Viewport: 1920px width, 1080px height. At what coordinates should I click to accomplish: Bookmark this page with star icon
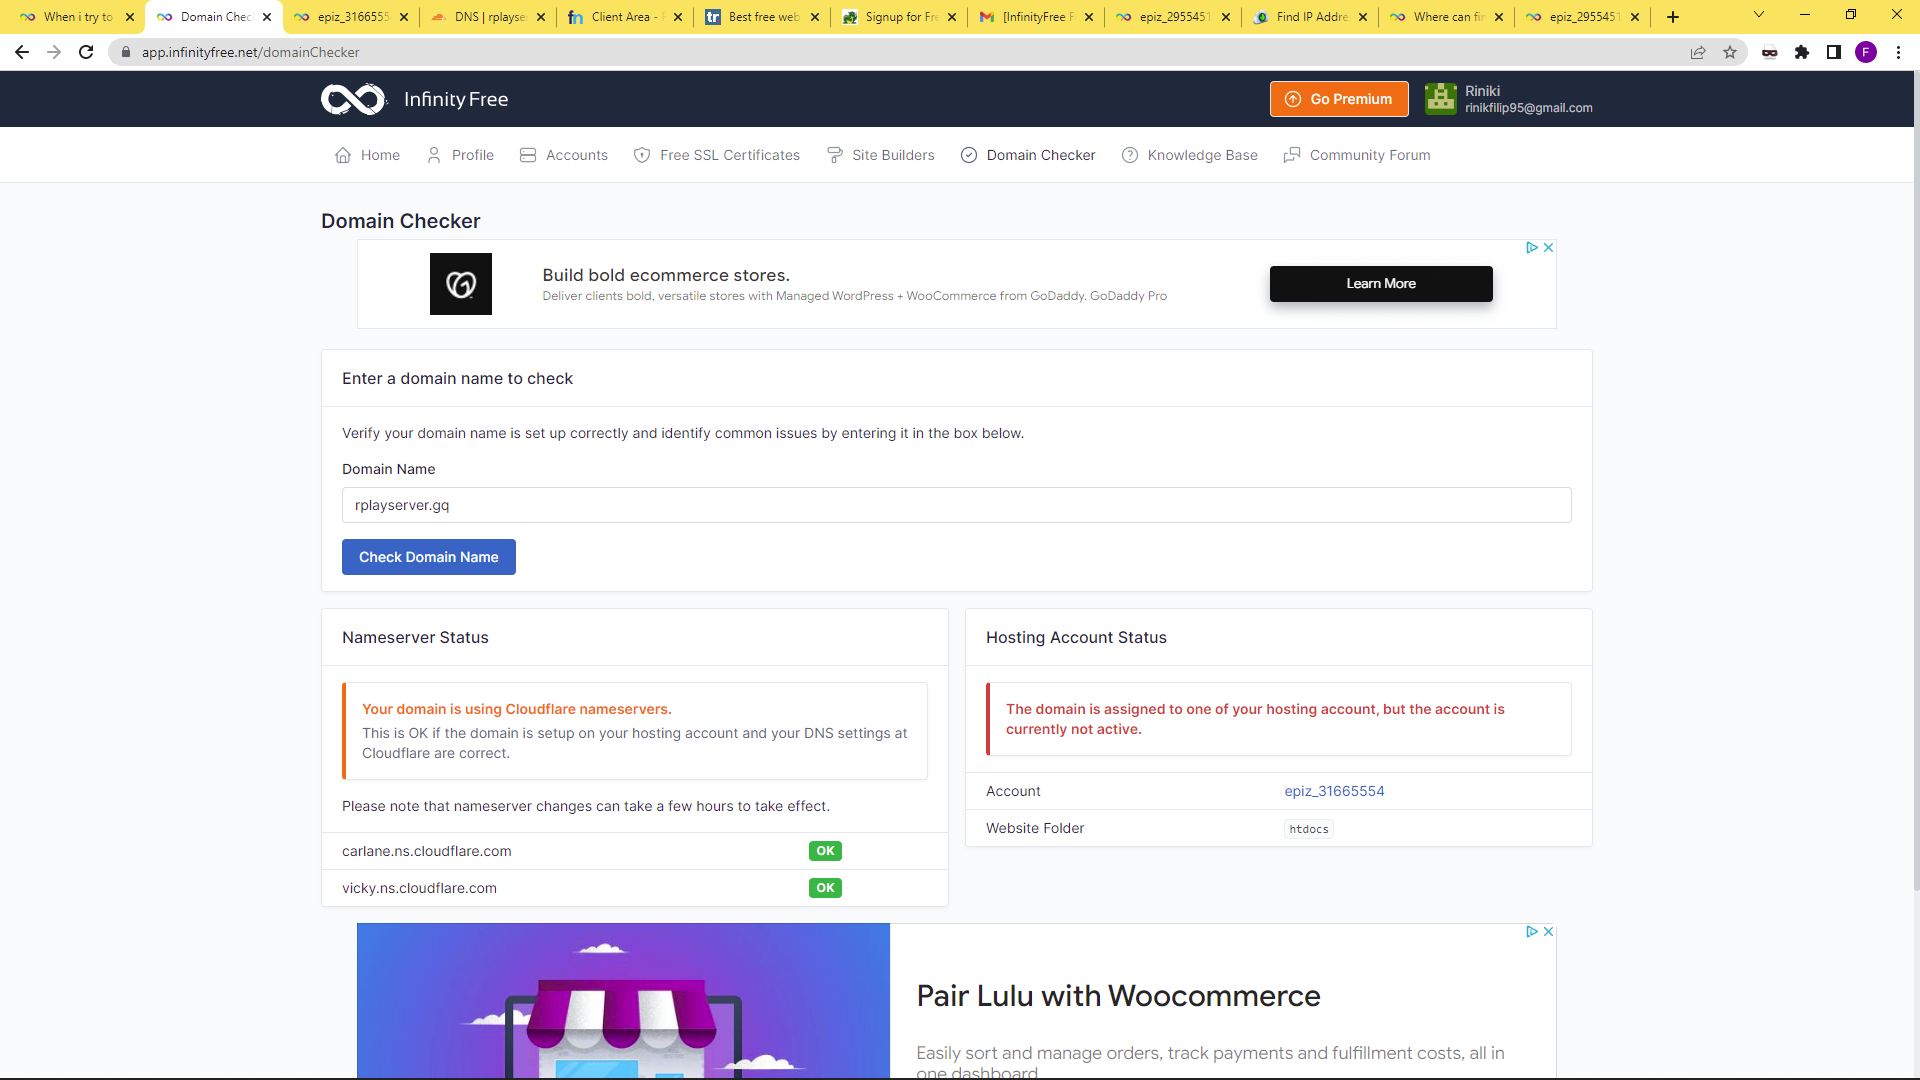tap(1730, 52)
